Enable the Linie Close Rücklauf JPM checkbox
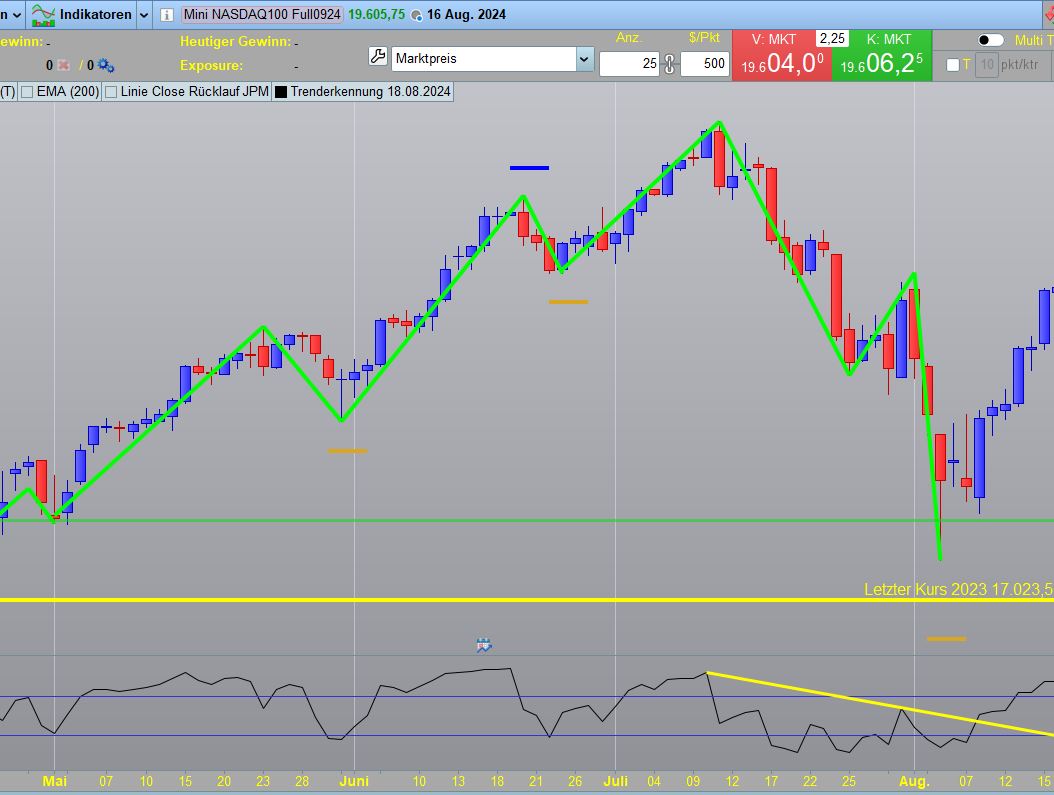This screenshot has width=1054, height=795. [112, 92]
